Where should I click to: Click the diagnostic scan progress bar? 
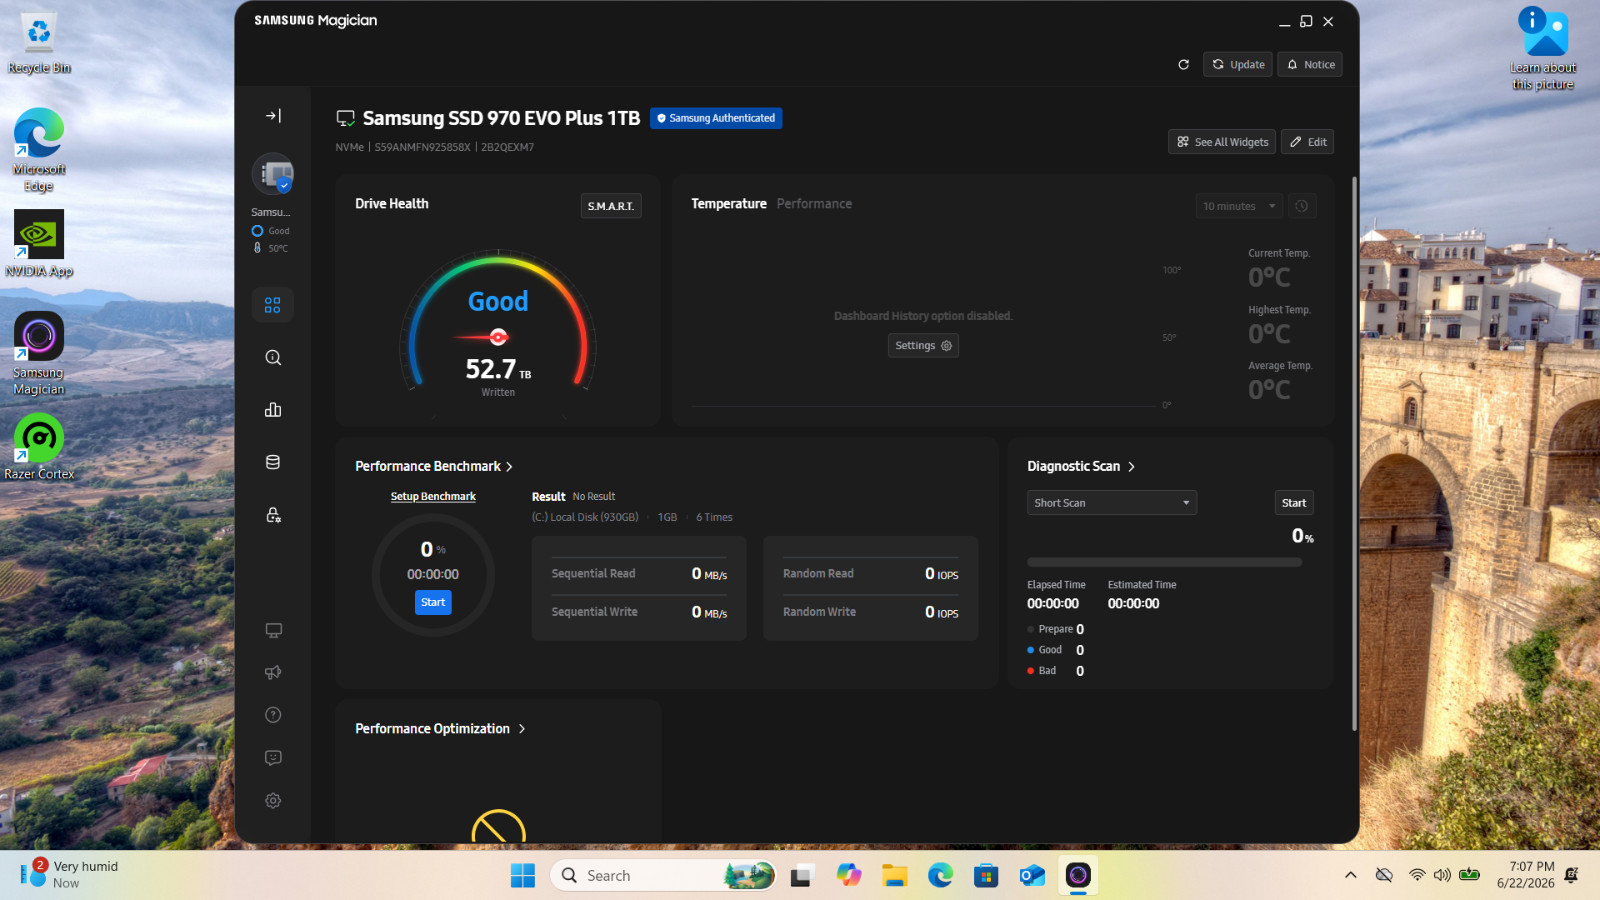point(1164,562)
